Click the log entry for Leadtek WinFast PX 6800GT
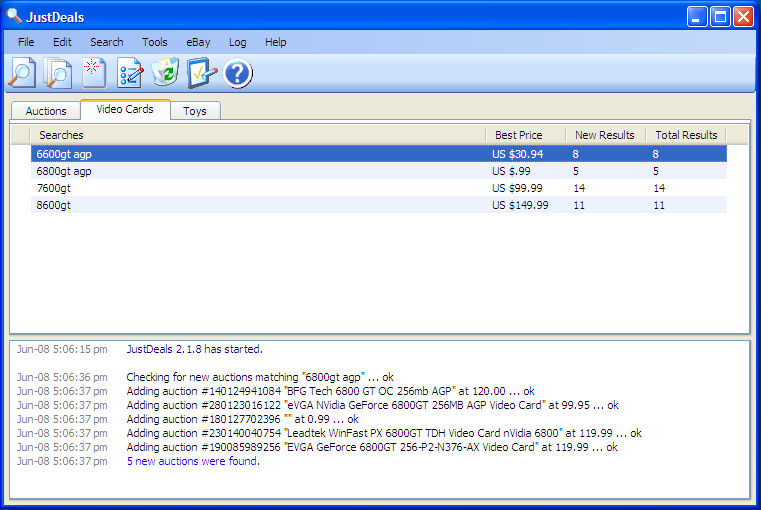761x510 pixels. (384, 433)
